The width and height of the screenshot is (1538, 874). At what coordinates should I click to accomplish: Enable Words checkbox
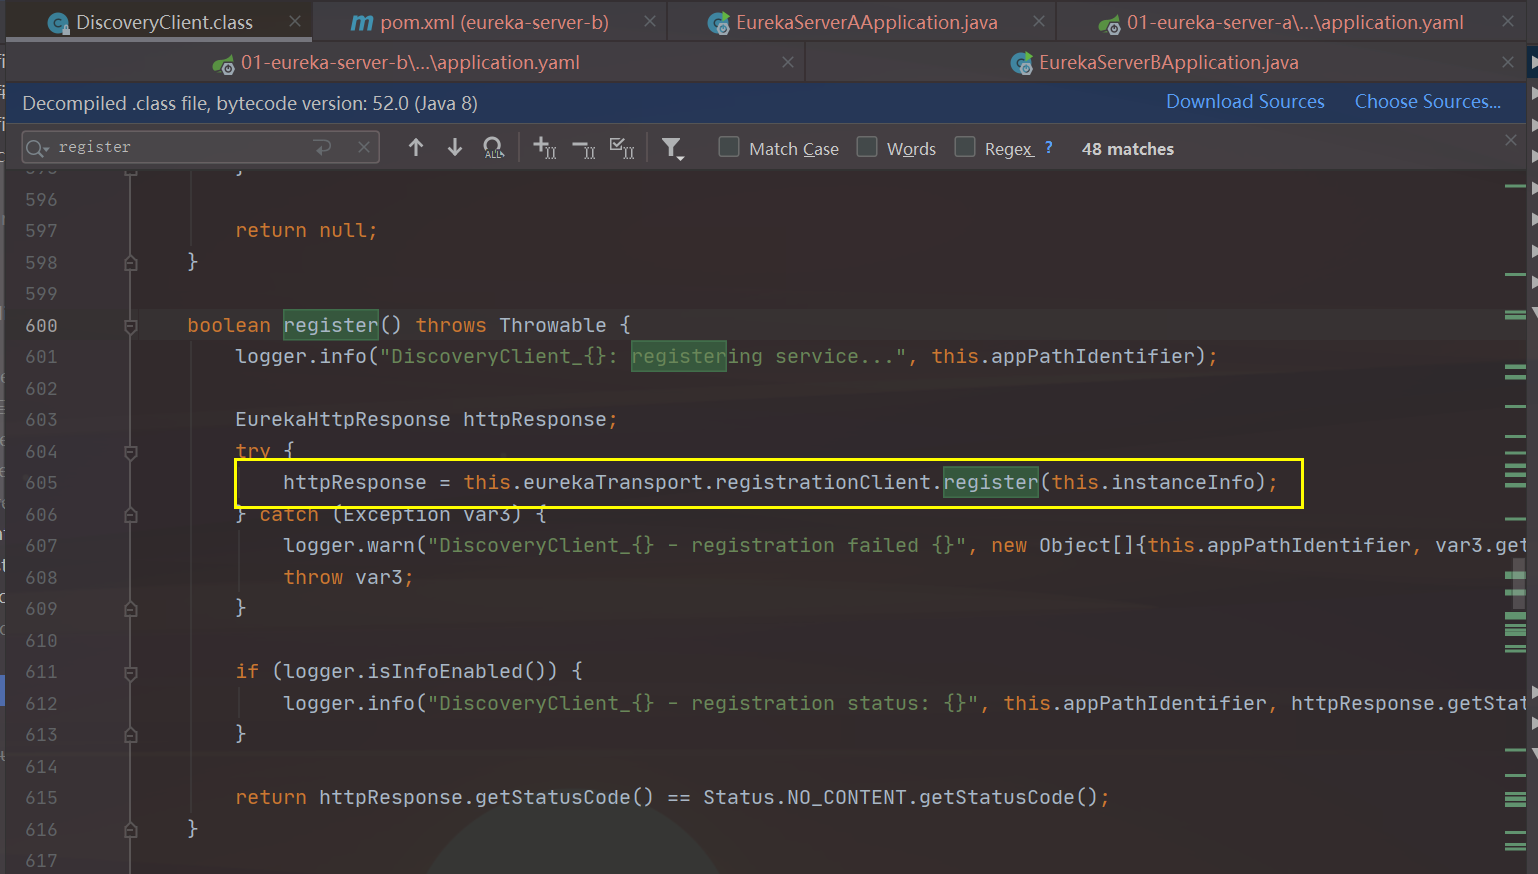(x=867, y=147)
